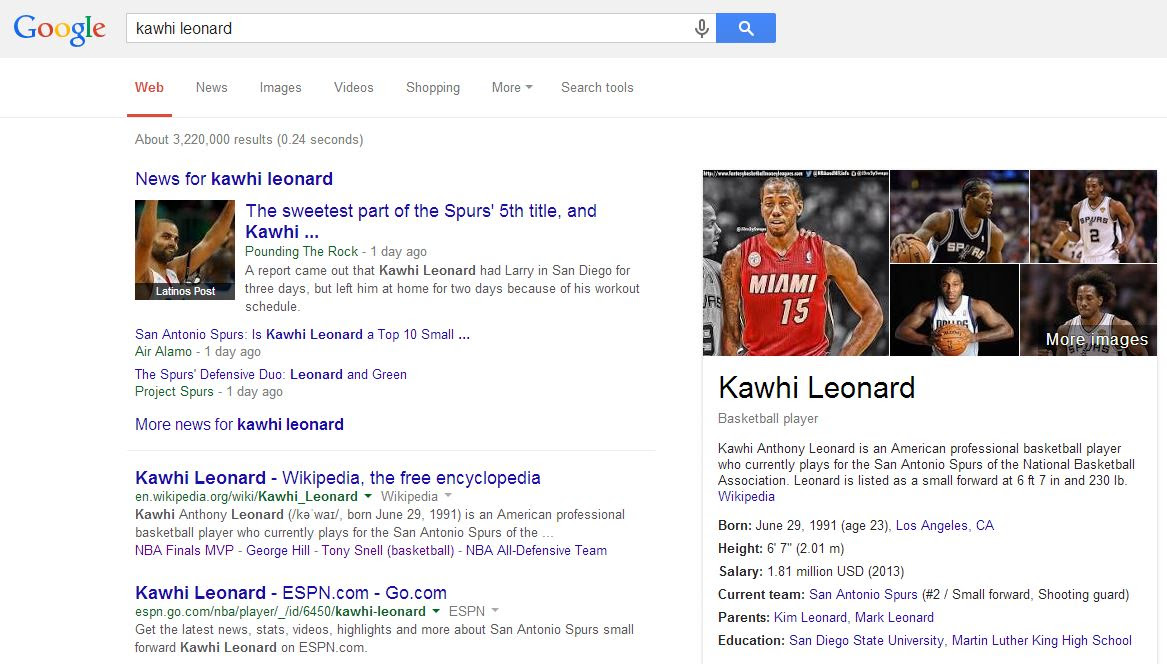1167x664 pixels.
Task: Expand the gray ESPN source arrow
Action: coord(495,611)
